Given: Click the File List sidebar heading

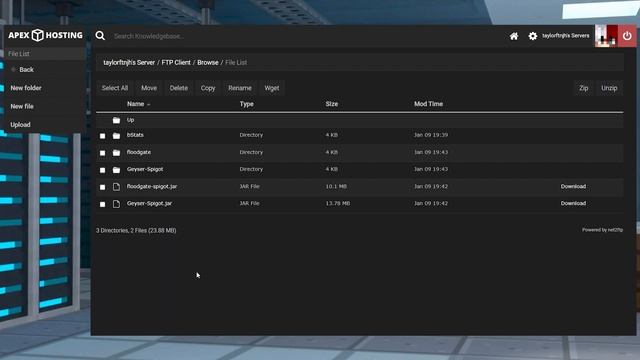Looking at the screenshot, I should [19, 54].
